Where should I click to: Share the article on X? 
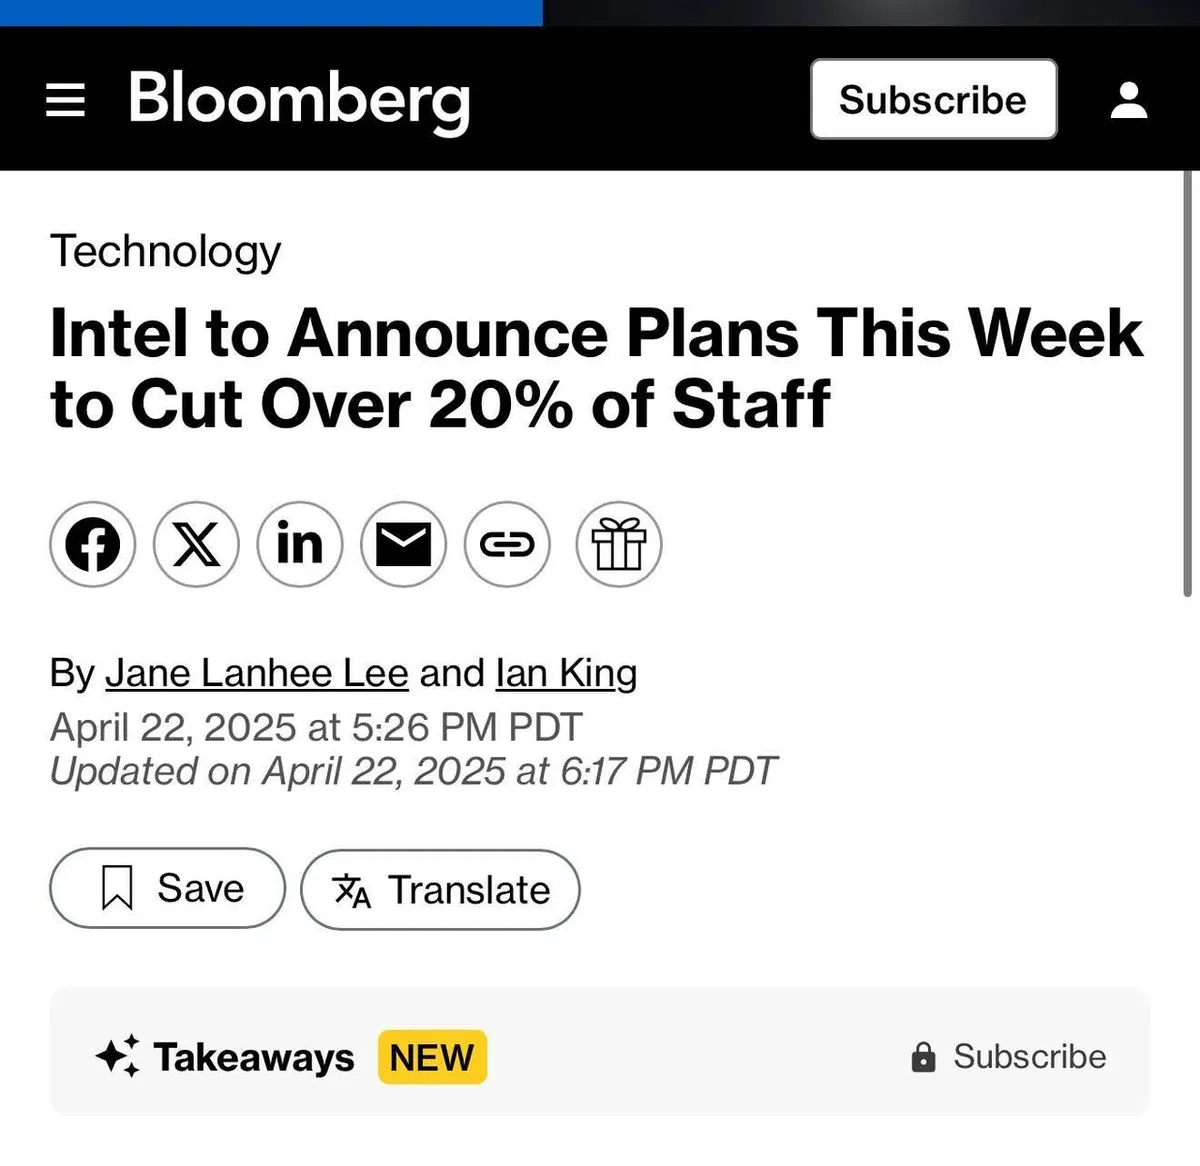196,544
